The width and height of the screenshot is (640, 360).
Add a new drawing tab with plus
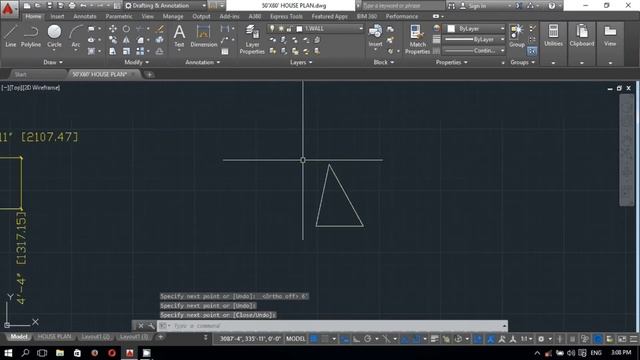click(149, 74)
